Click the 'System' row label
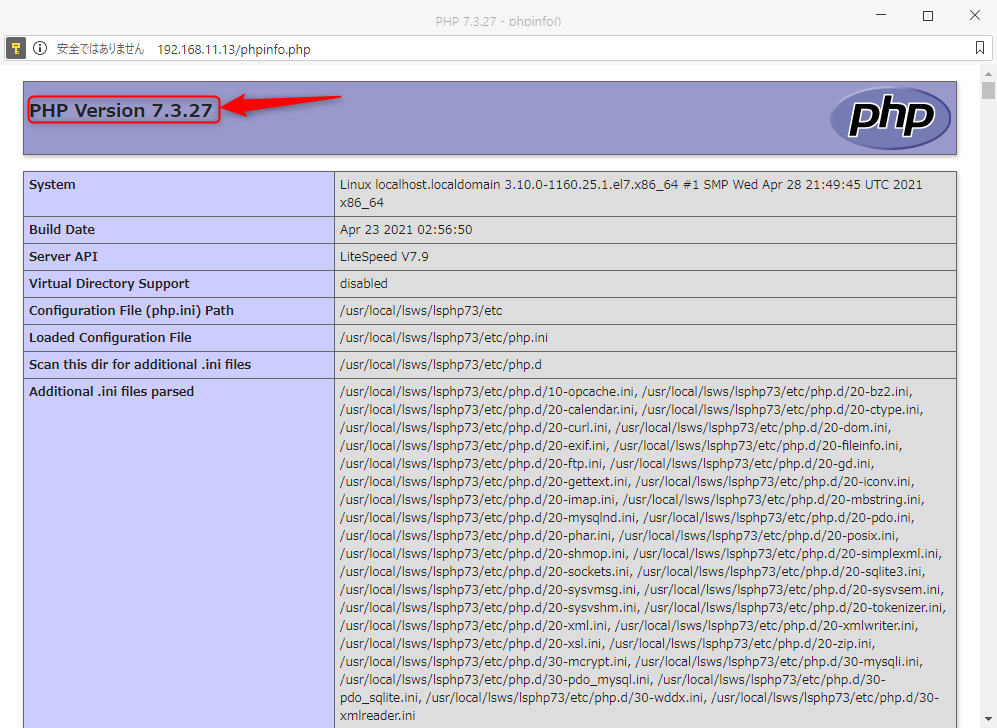997x728 pixels. (52, 185)
